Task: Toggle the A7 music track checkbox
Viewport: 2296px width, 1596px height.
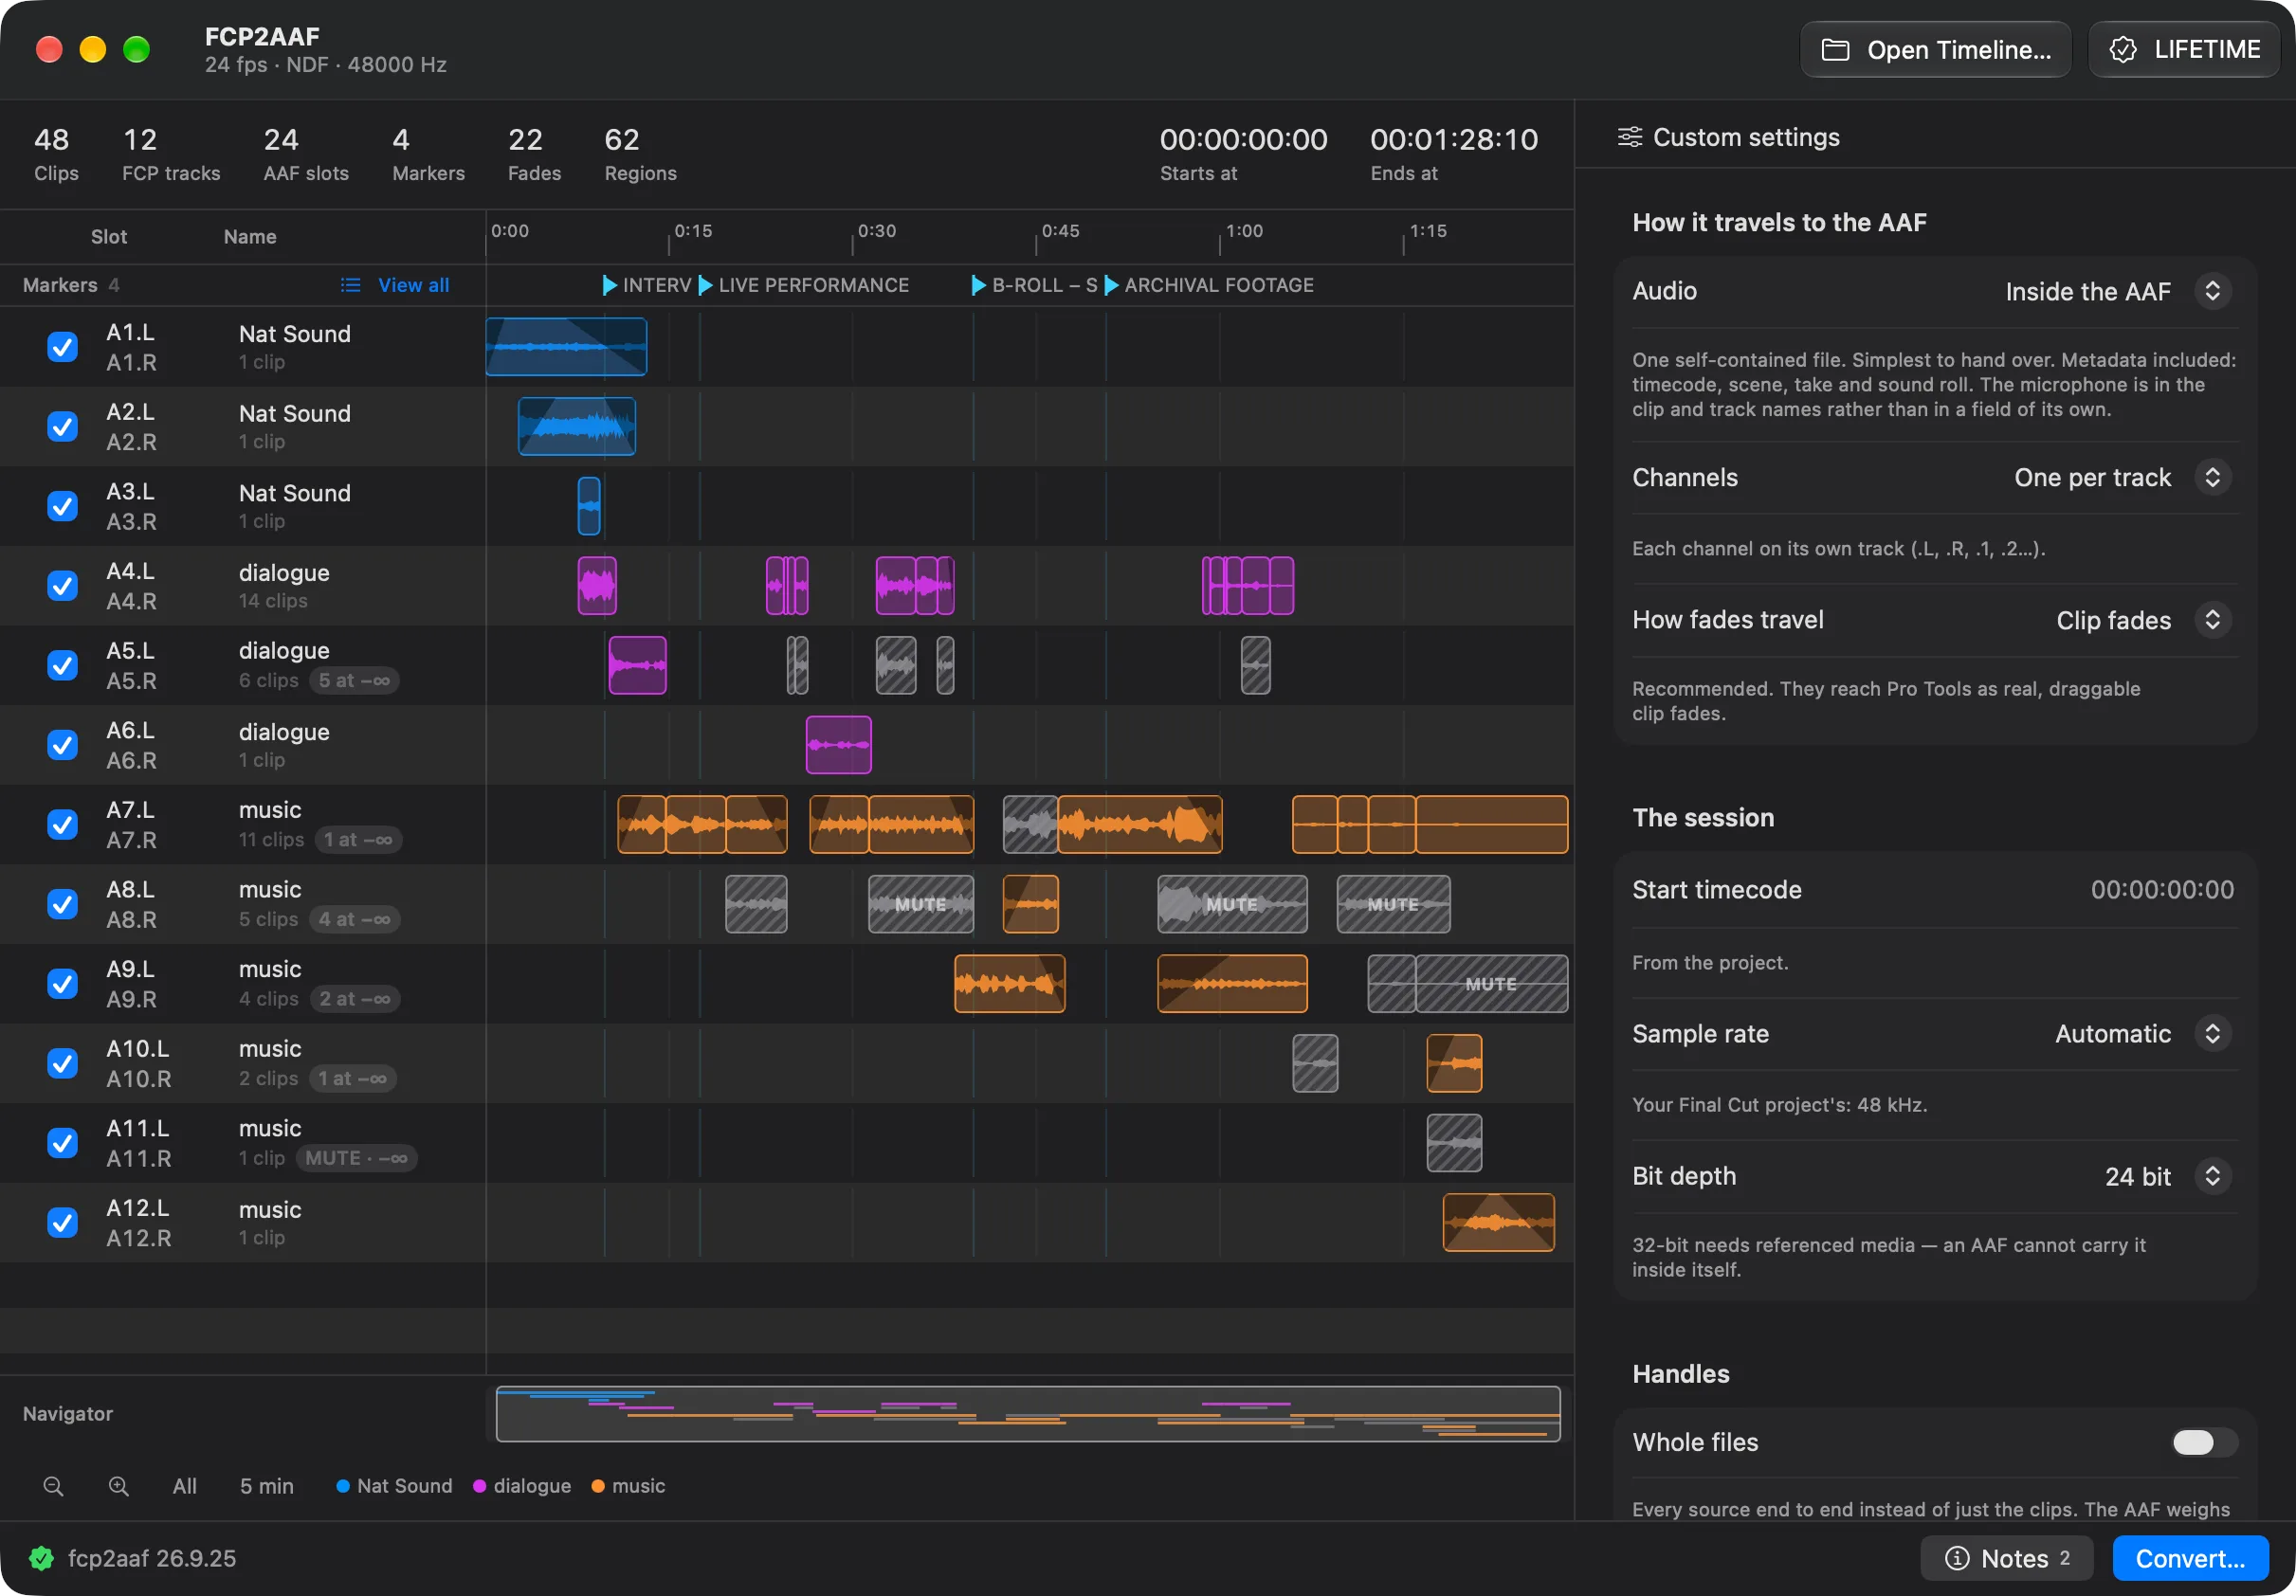Action: [x=62, y=825]
